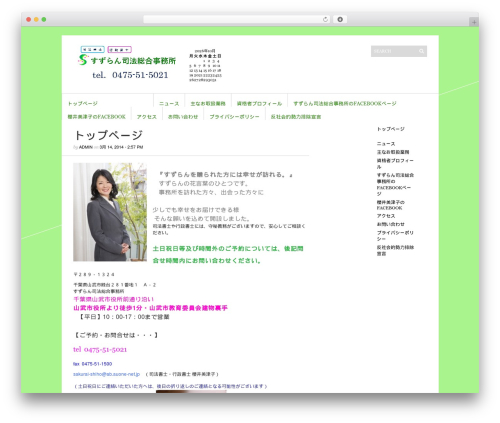Open 資格者プロフィール in the top navigation
Image resolution: width=500 pixels, height=423 pixels.
(x=259, y=104)
